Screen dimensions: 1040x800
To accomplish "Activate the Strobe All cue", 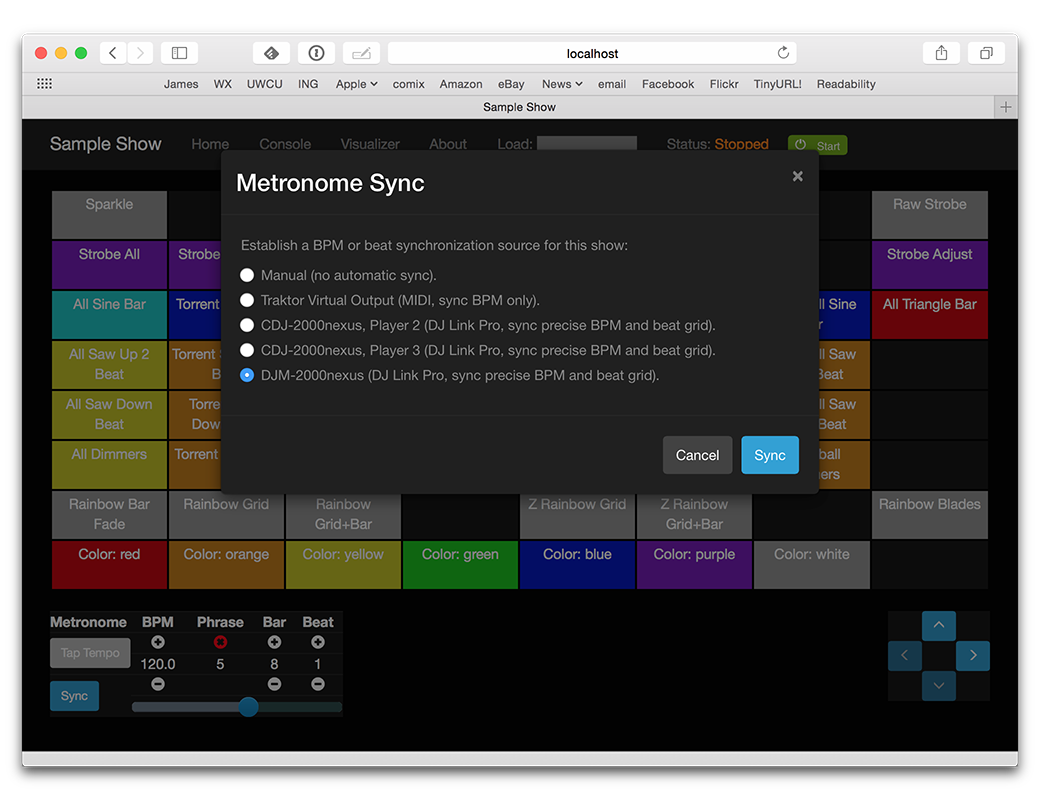I will coord(109,265).
